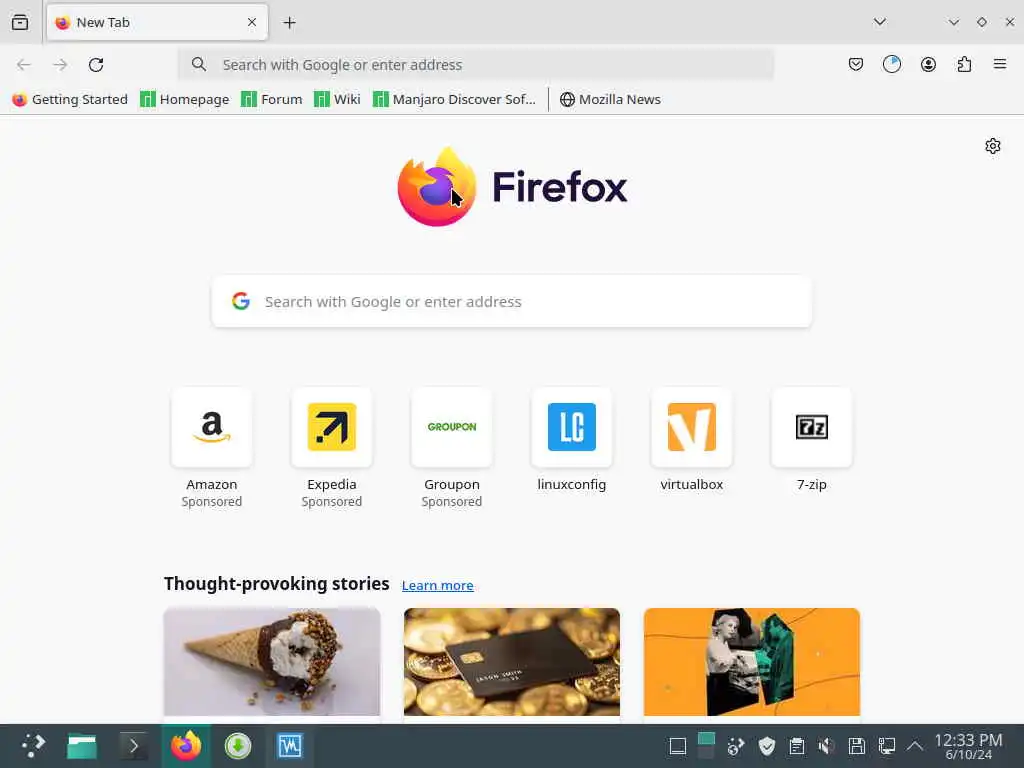Open Forum bookmark
This screenshot has height=768, width=1024.
coord(272,99)
